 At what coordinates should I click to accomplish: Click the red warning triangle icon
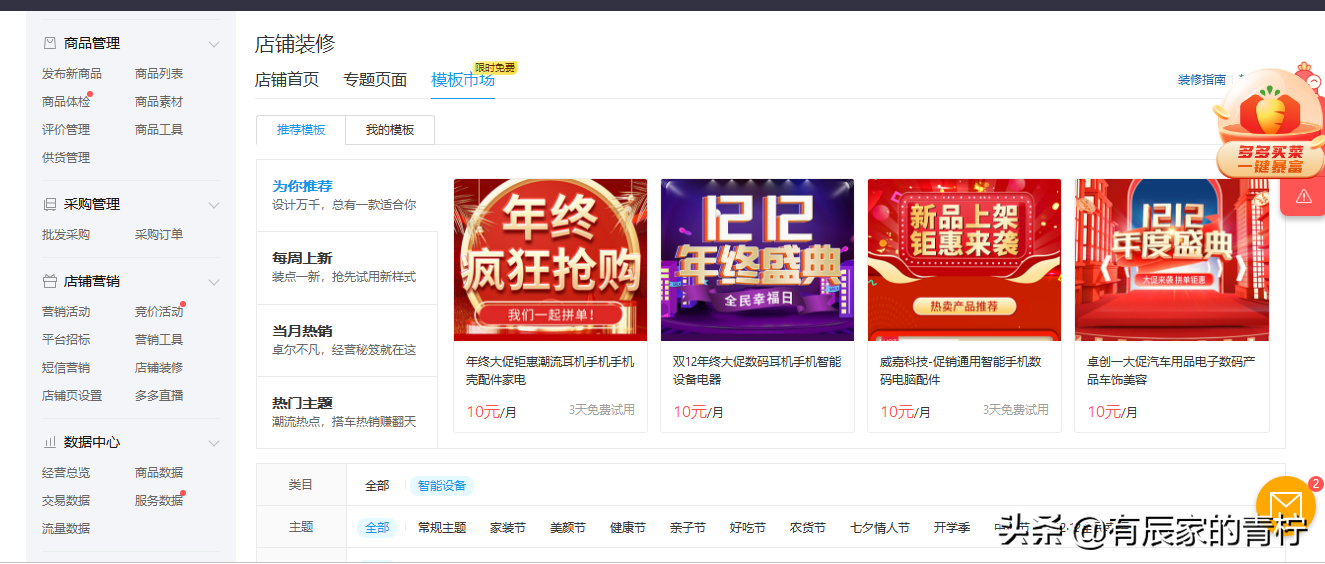tap(1303, 197)
